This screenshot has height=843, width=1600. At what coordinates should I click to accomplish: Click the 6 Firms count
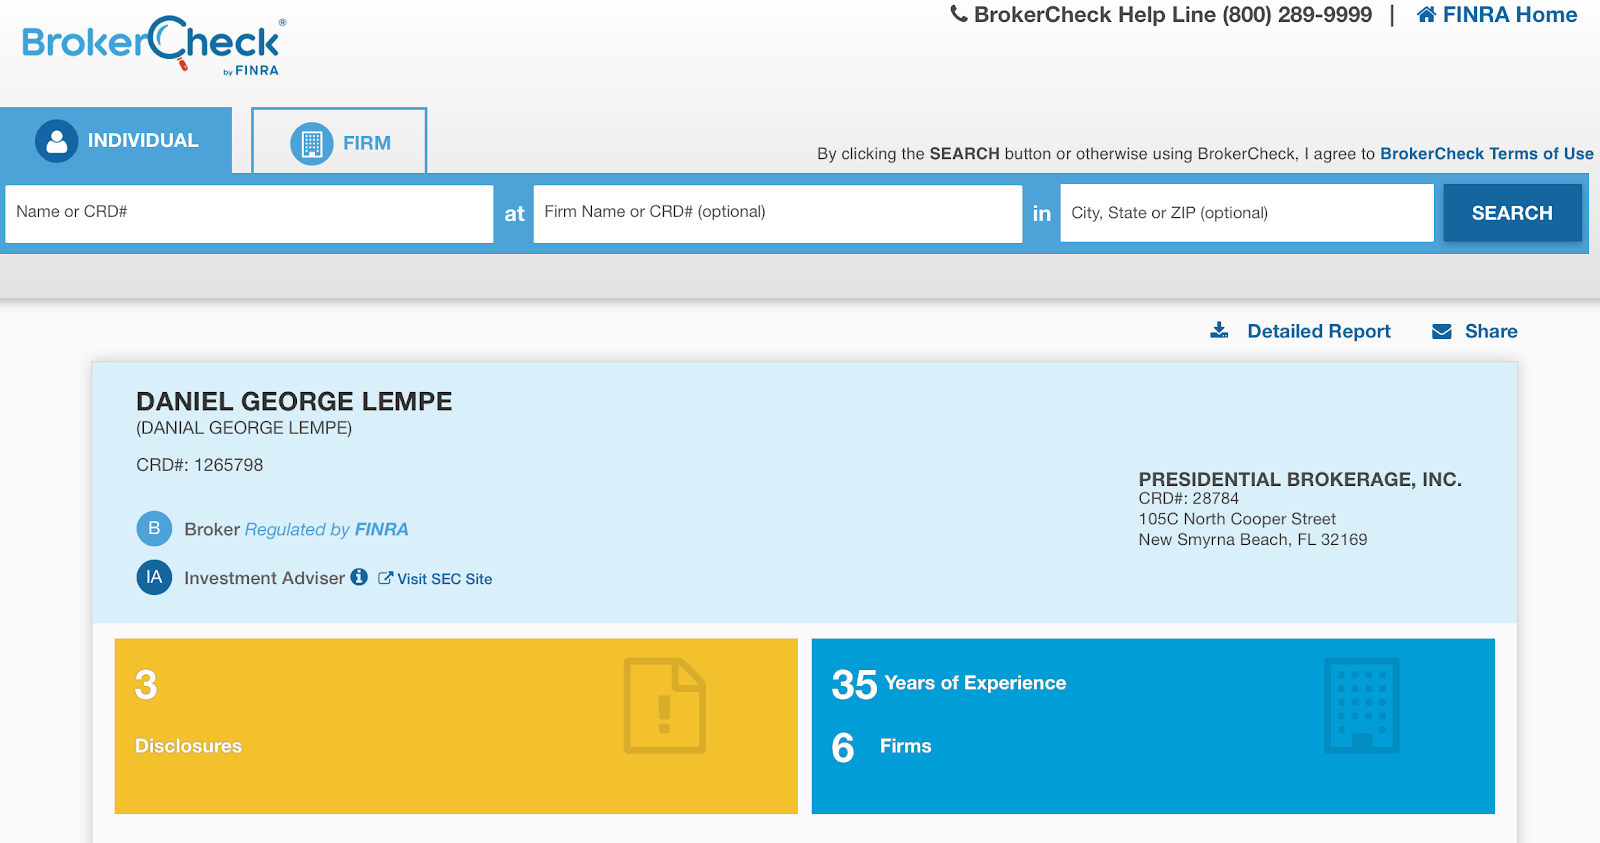click(881, 747)
